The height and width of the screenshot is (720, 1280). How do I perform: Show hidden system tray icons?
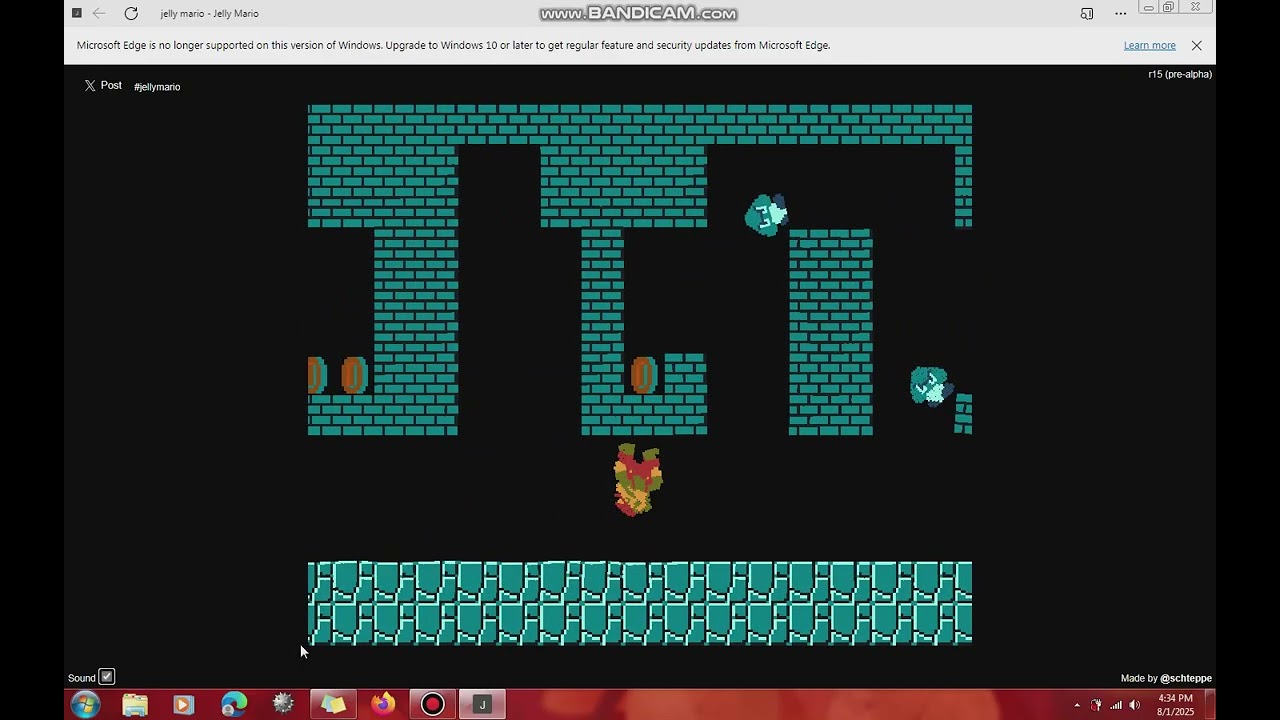click(x=1077, y=705)
